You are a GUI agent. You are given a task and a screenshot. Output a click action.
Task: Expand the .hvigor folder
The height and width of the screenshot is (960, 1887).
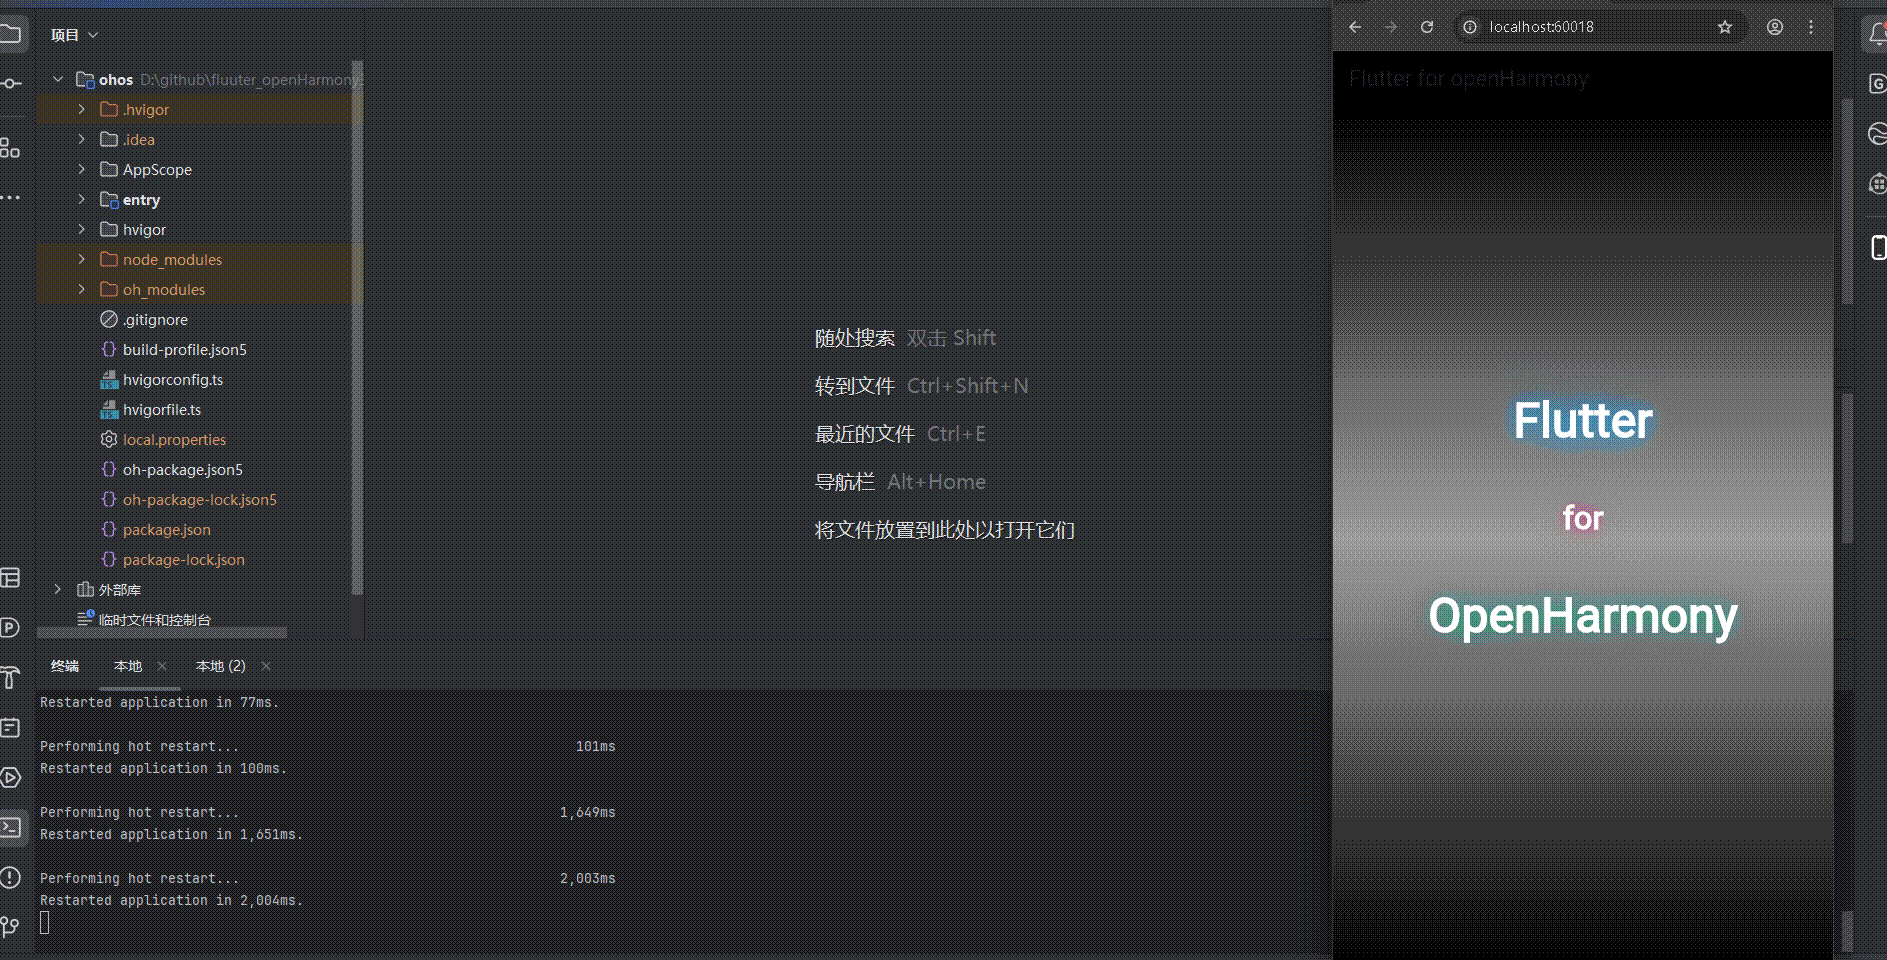pyautogui.click(x=82, y=109)
